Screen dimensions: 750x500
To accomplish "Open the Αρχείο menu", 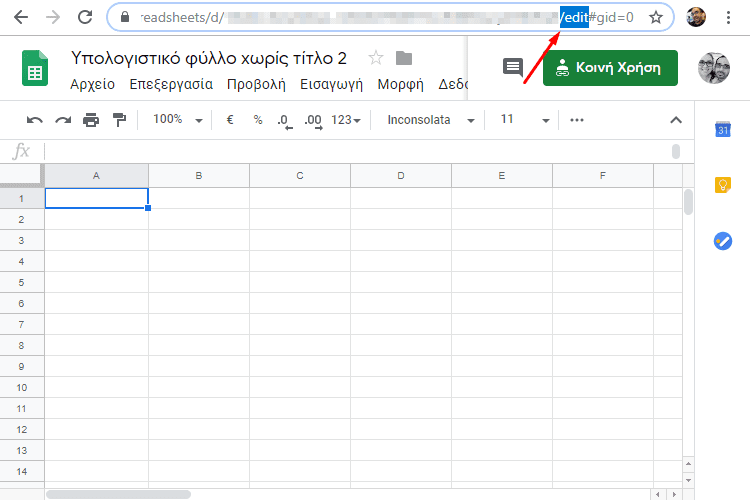I will (92, 85).
